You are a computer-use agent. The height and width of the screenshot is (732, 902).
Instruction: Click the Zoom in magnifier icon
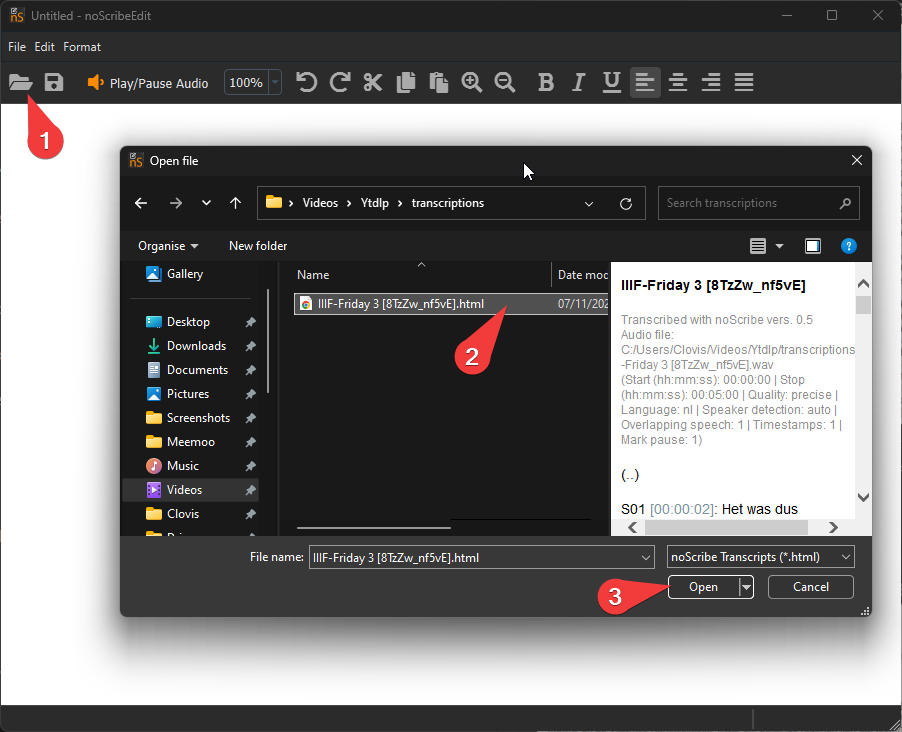coord(472,83)
